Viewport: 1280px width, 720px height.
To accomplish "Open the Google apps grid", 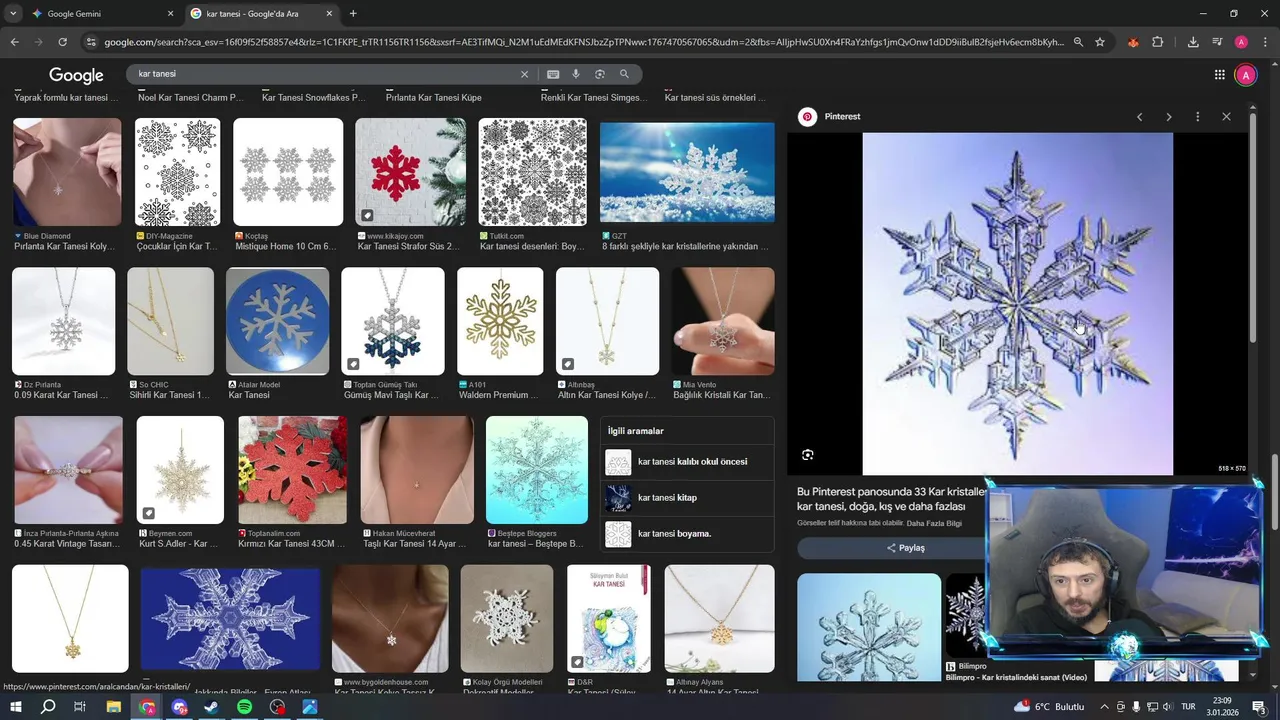I will tap(1220, 75).
